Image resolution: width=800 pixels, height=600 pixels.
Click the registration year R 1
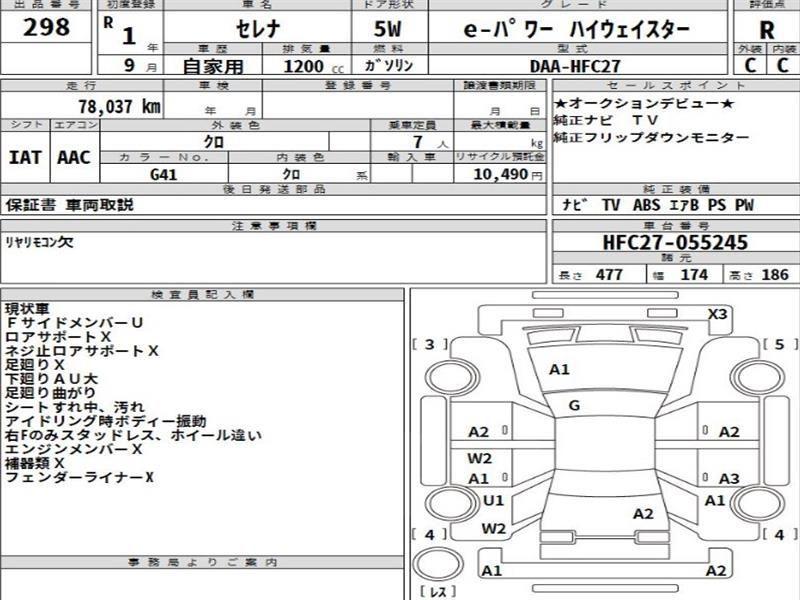pyautogui.click(x=121, y=32)
